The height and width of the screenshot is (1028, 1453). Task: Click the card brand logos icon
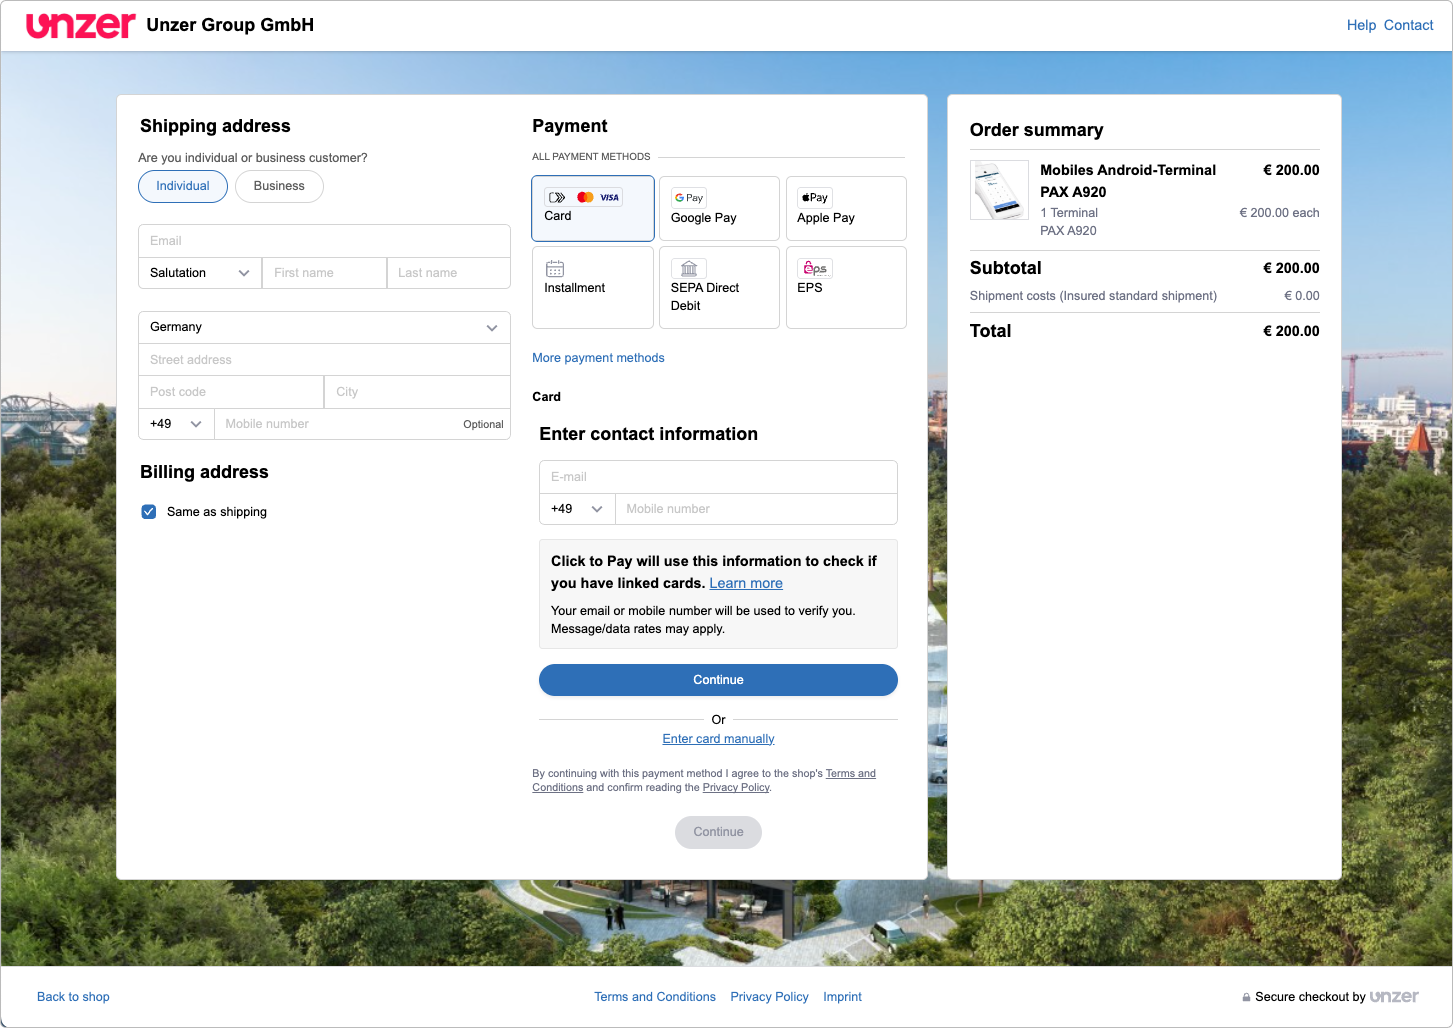pos(584,197)
